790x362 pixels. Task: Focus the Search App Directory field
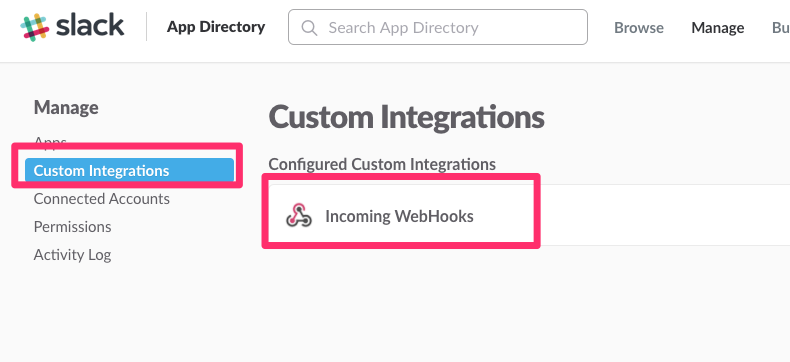click(x=438, y=27)
